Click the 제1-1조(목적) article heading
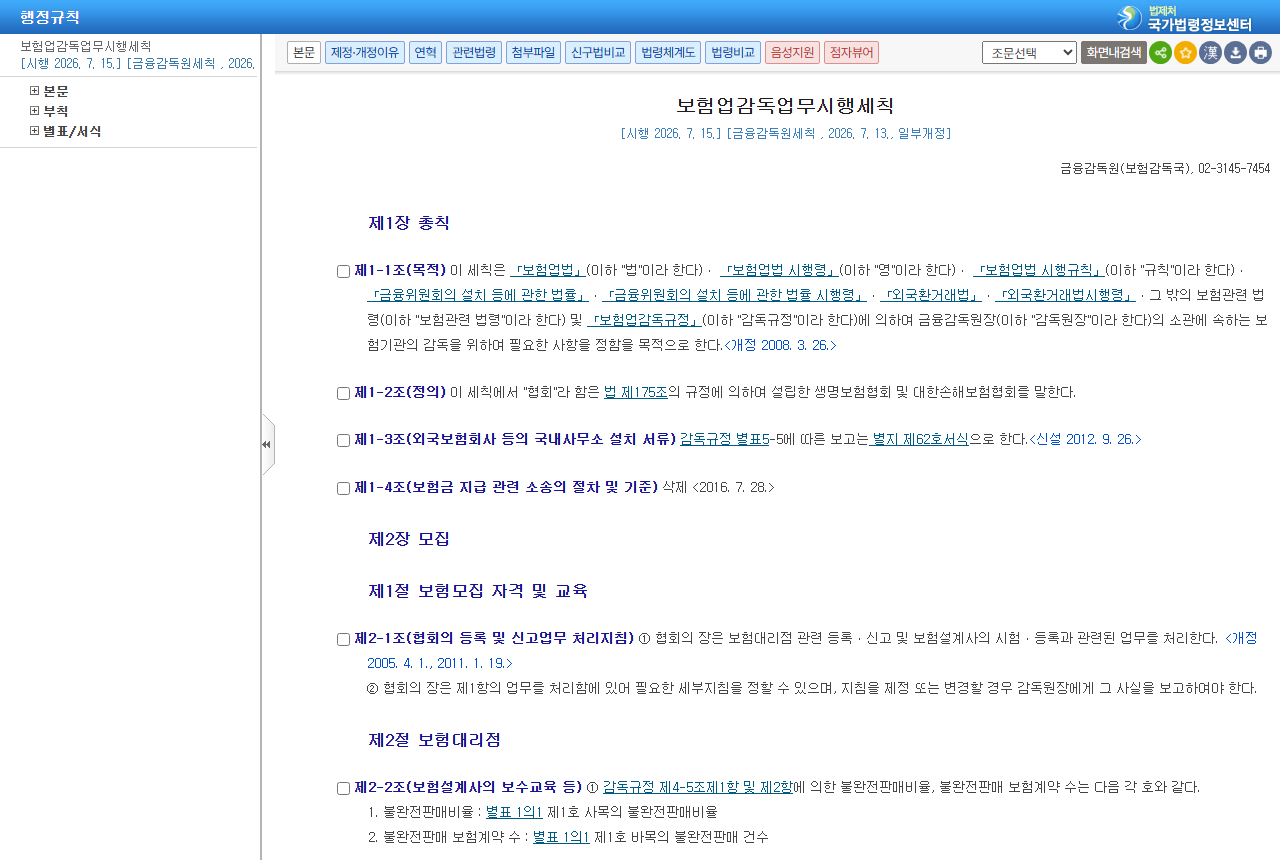1280x860 pixels. pos(400,270)
